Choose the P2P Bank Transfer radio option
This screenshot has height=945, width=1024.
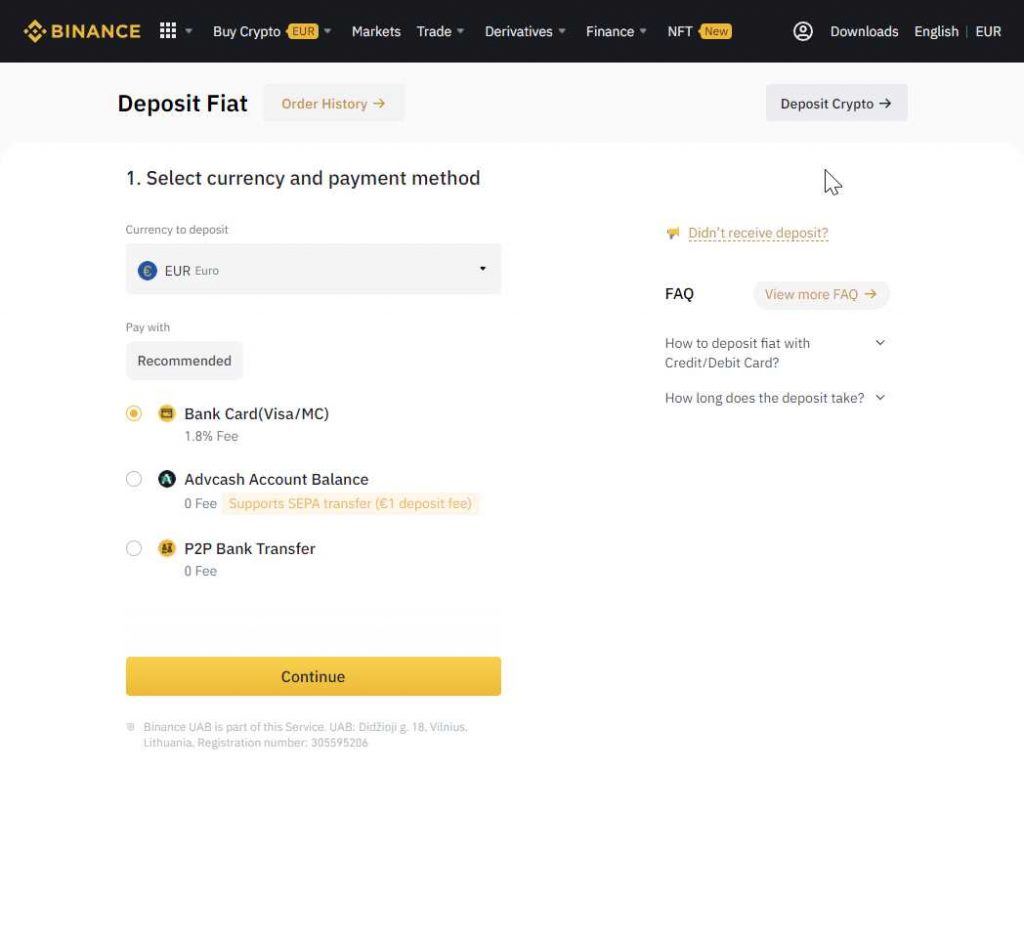coord(134,548)
